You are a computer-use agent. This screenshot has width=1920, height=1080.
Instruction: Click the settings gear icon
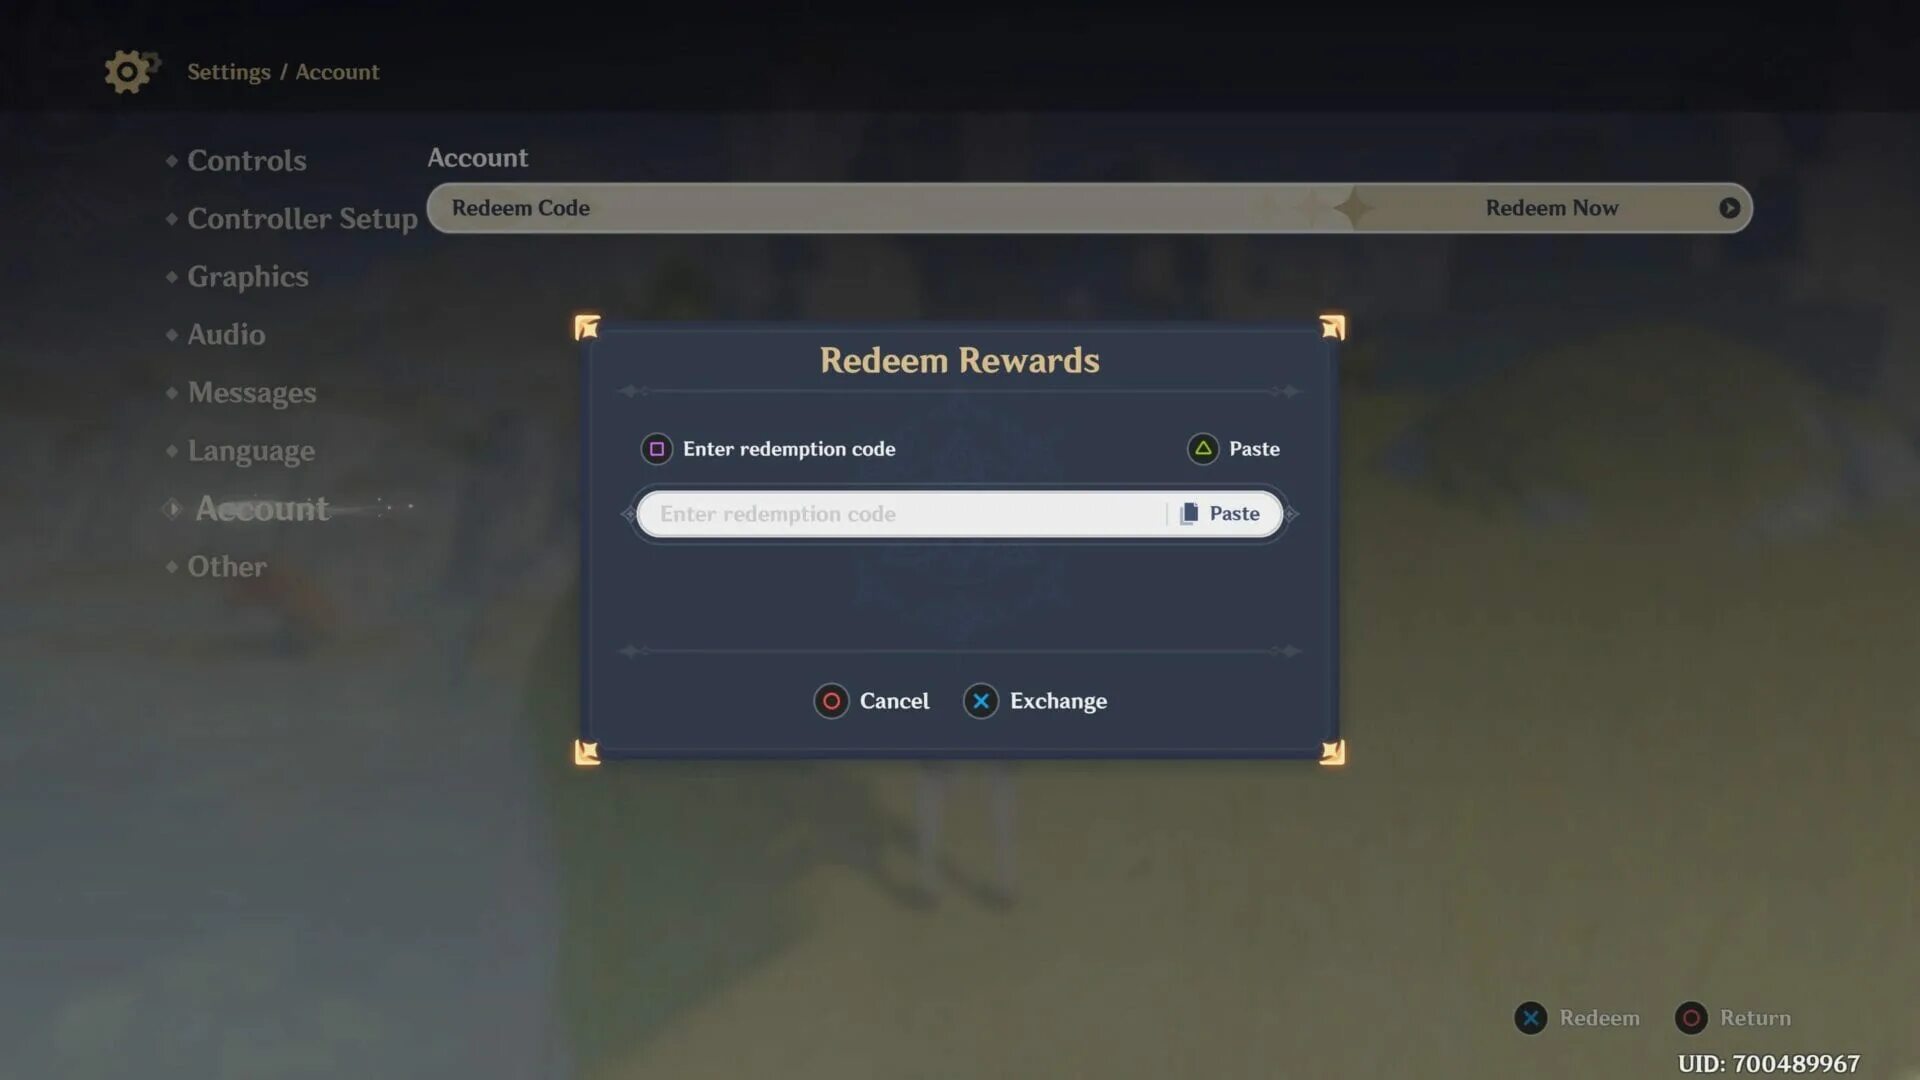(129, 72)
